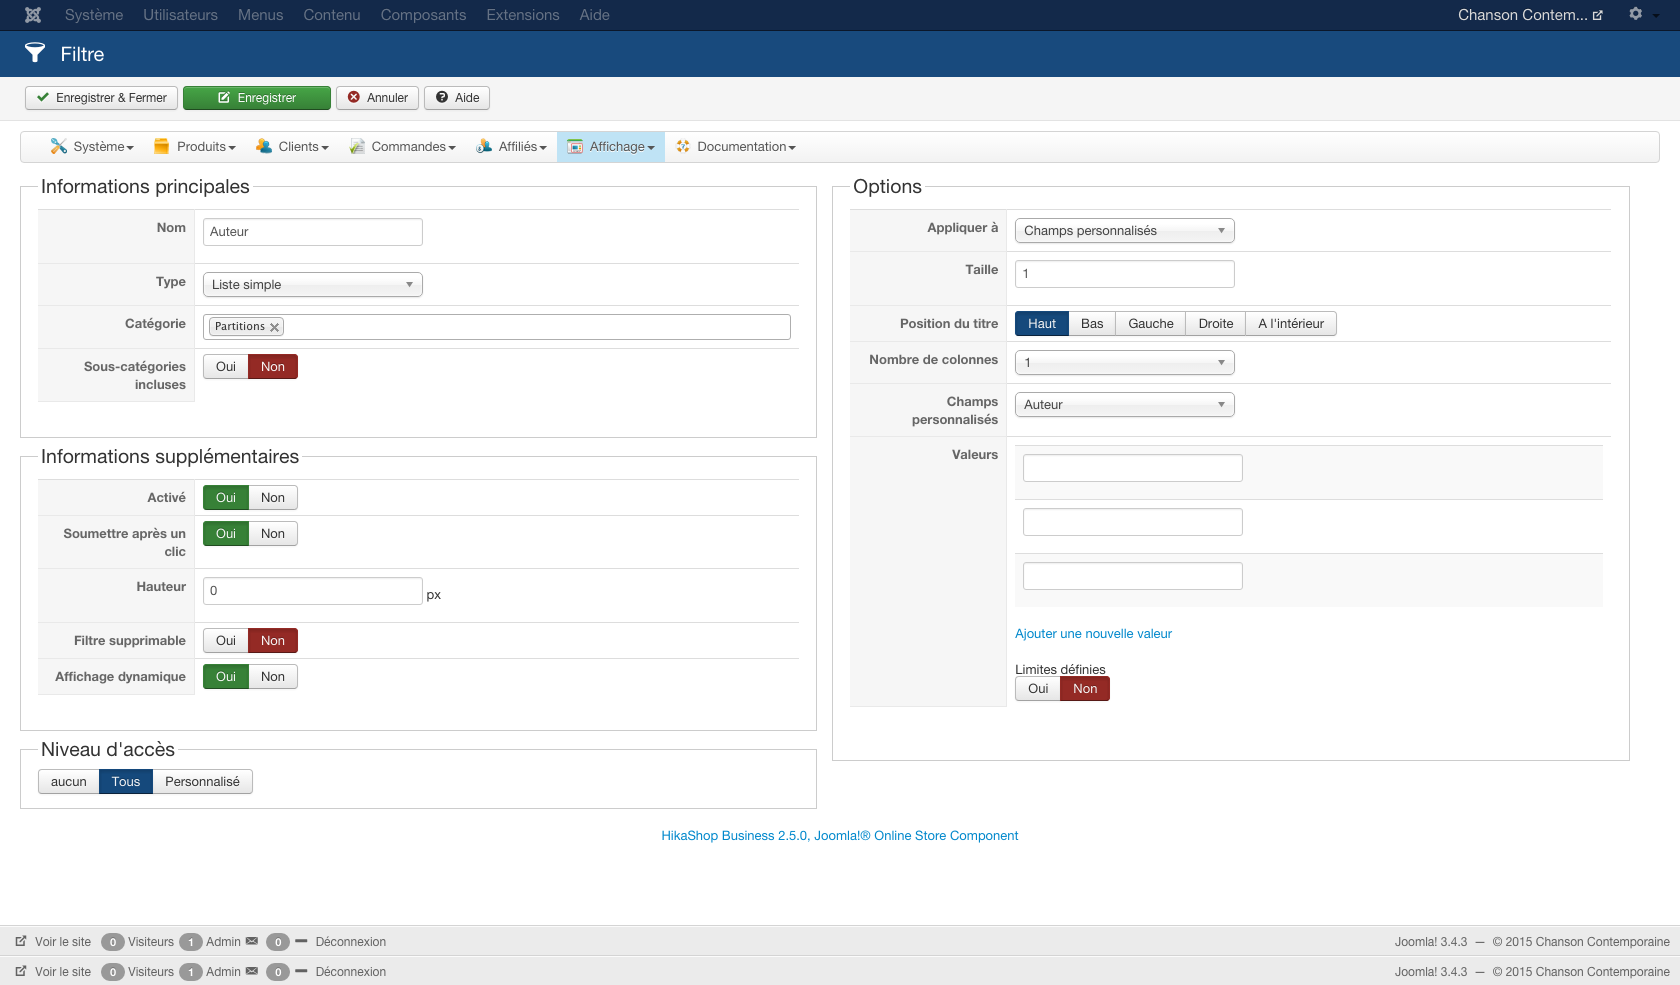Click the Affiliés icon
1680x985 pixels.
click(x=484, y=146)
